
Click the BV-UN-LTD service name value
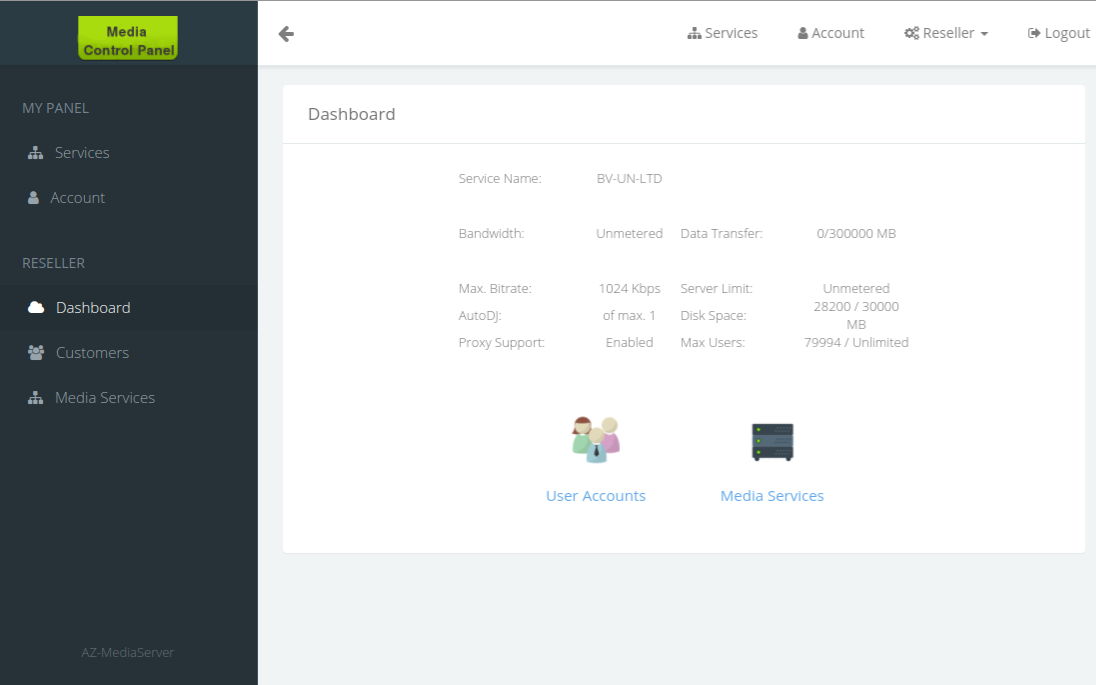(629, 179)
